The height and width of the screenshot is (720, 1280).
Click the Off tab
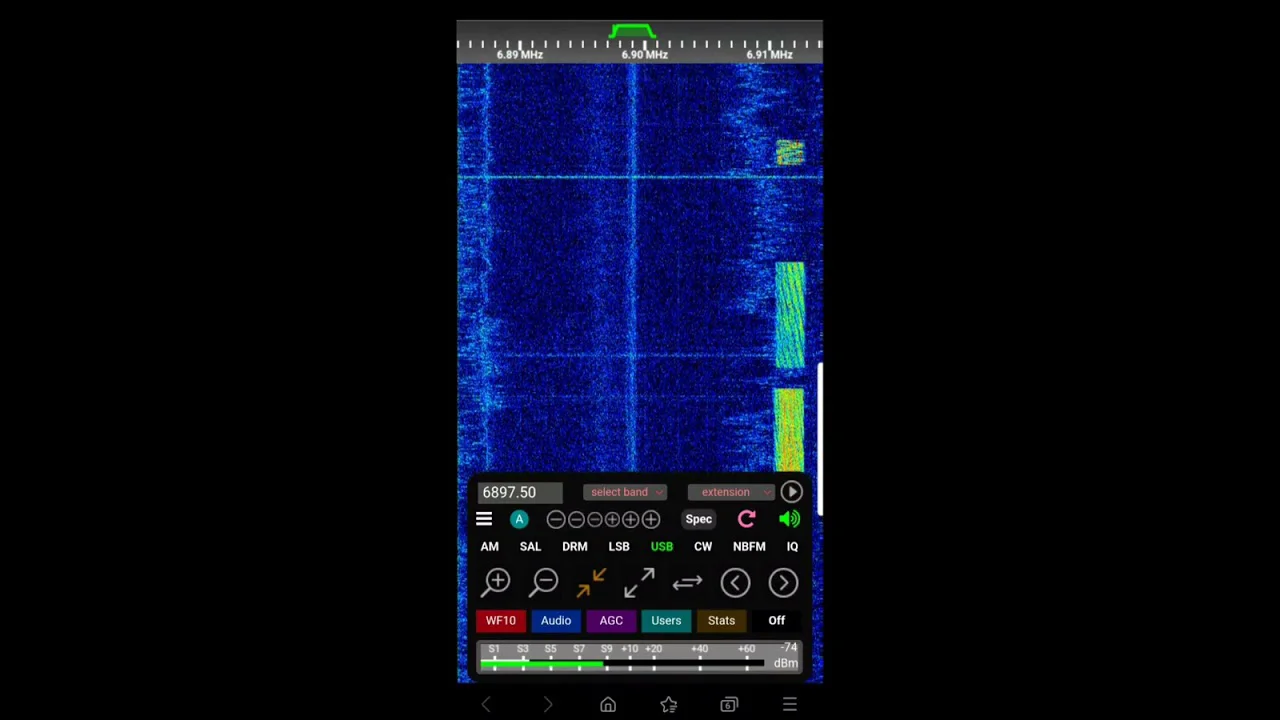777,621
